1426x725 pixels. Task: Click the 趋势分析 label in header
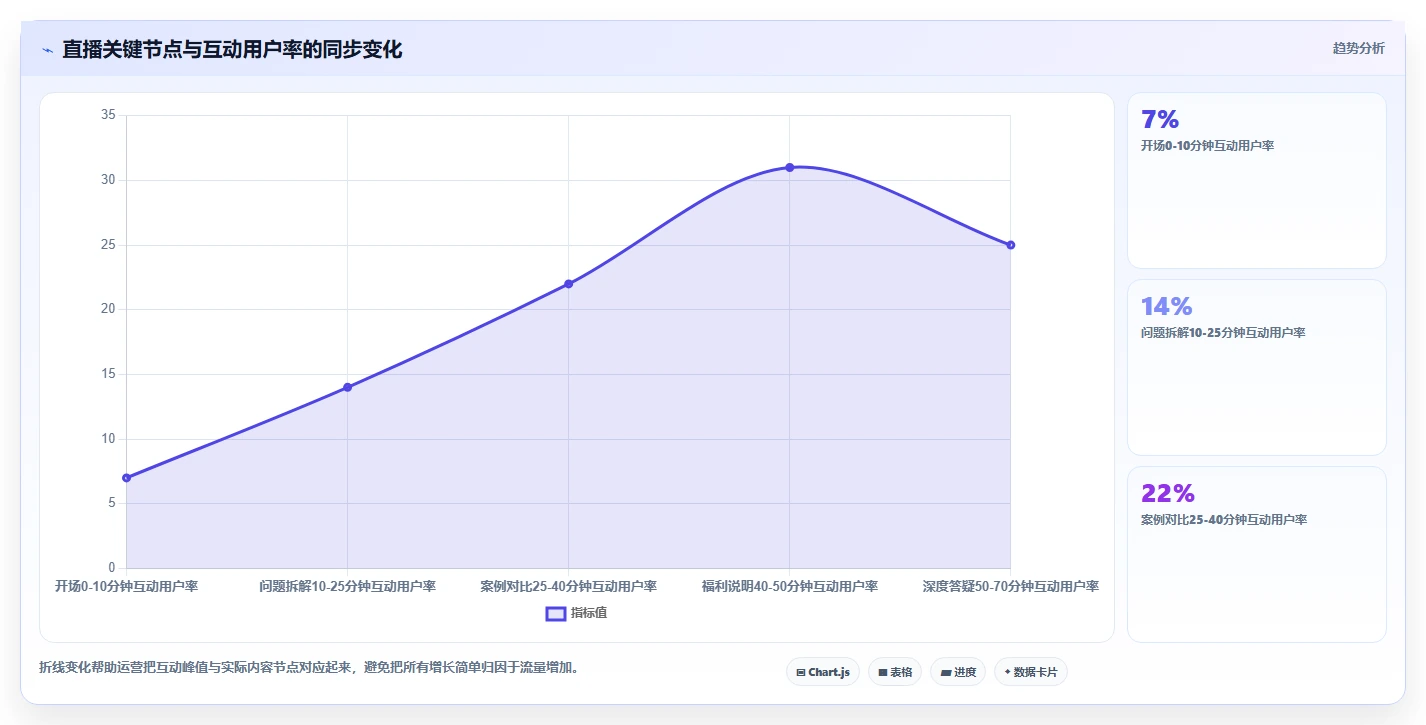pyautogui.click(x=1358, y=48)
